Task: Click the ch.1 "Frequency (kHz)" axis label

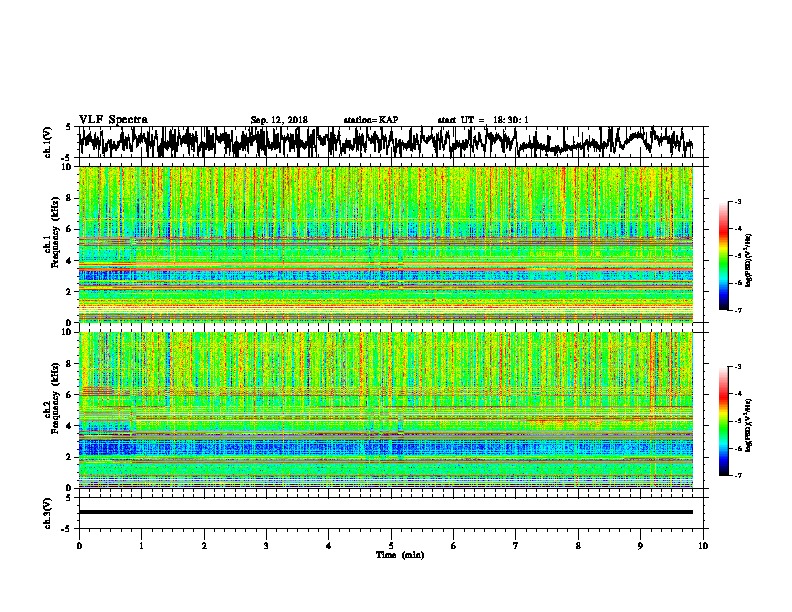Action: pyautogui.click(x=55, y=233)
